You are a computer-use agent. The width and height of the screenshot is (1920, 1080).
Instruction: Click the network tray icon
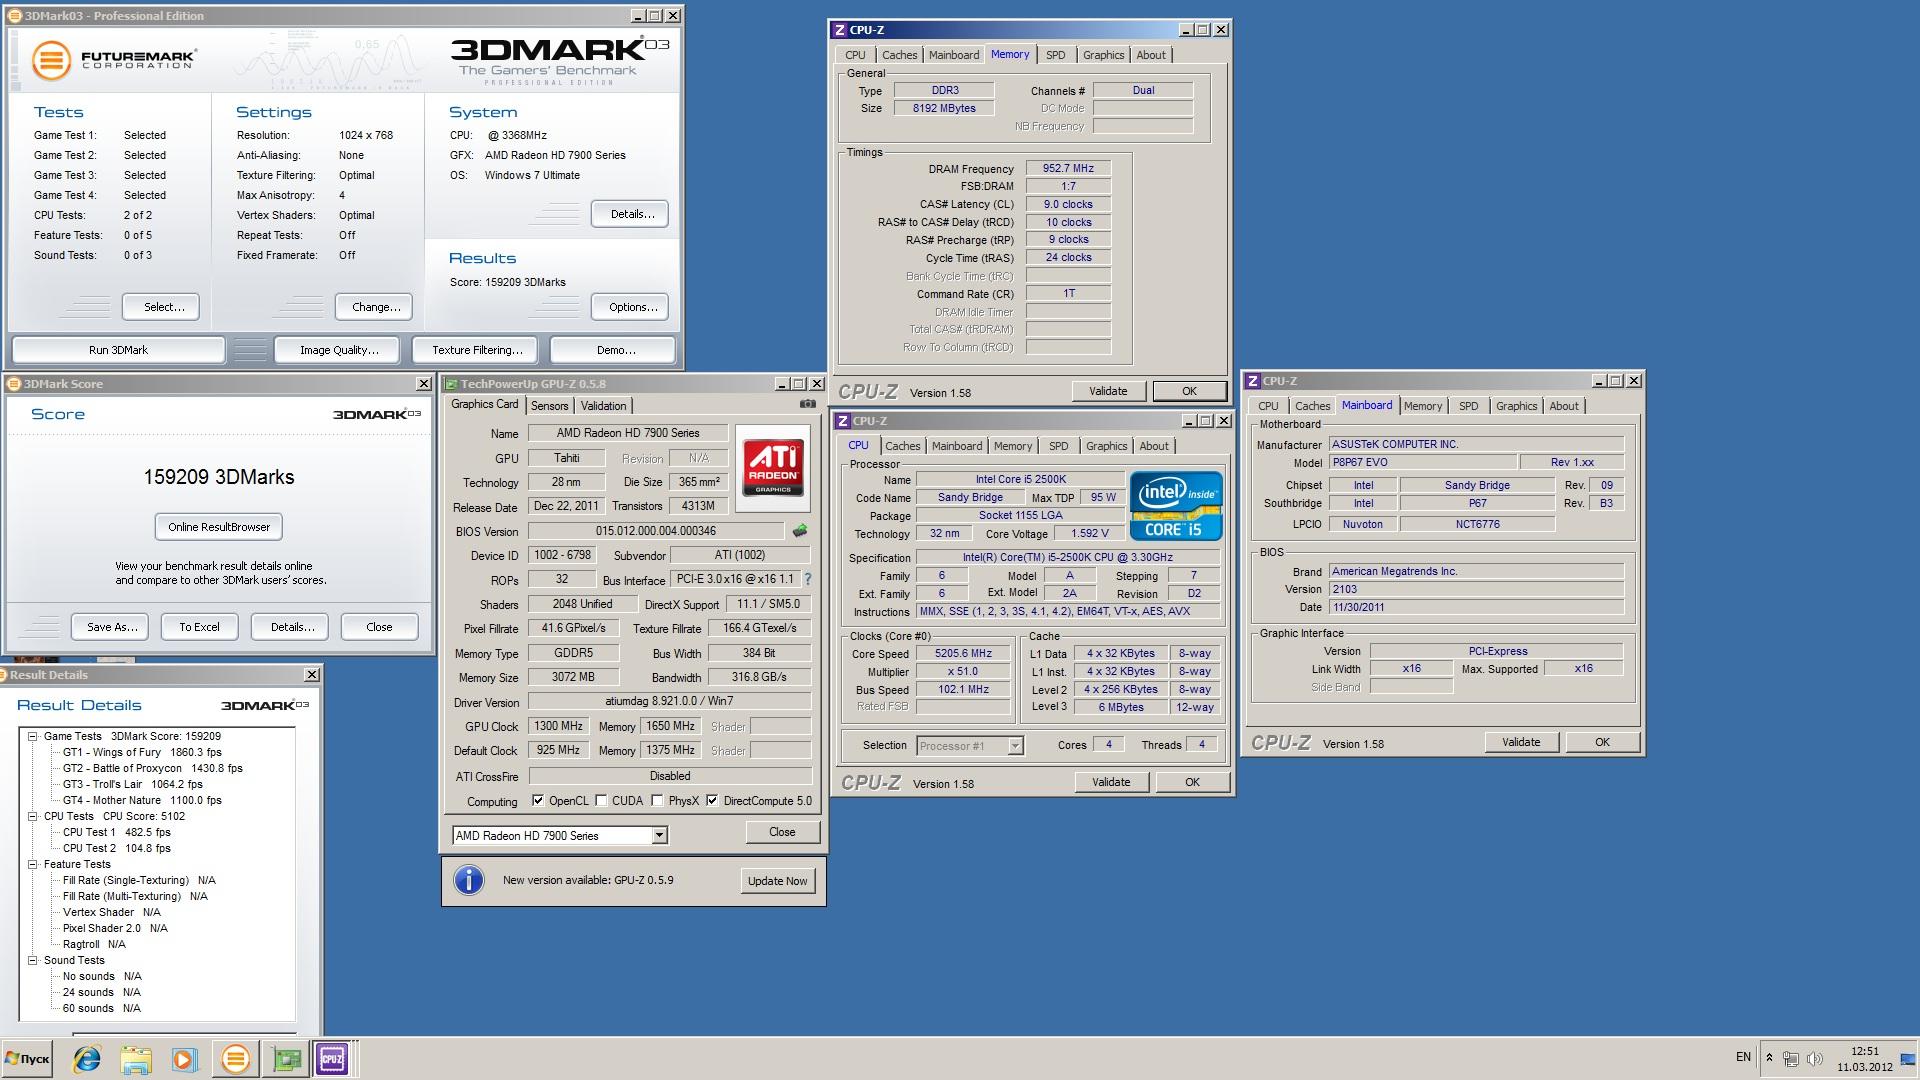coord(1791,1058)
